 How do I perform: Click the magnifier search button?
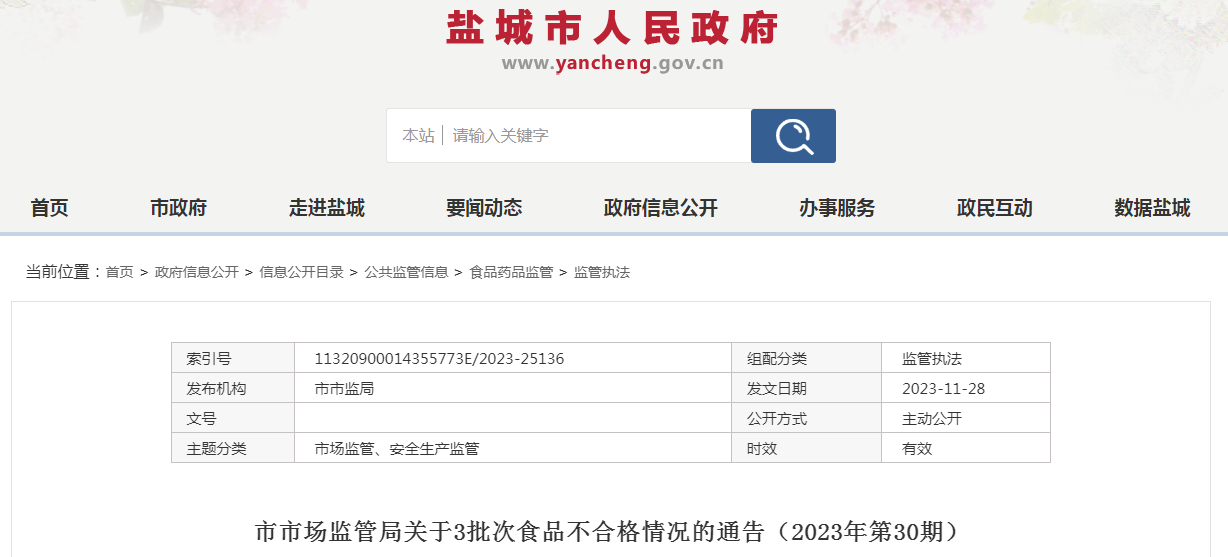[x=793, y=136]
